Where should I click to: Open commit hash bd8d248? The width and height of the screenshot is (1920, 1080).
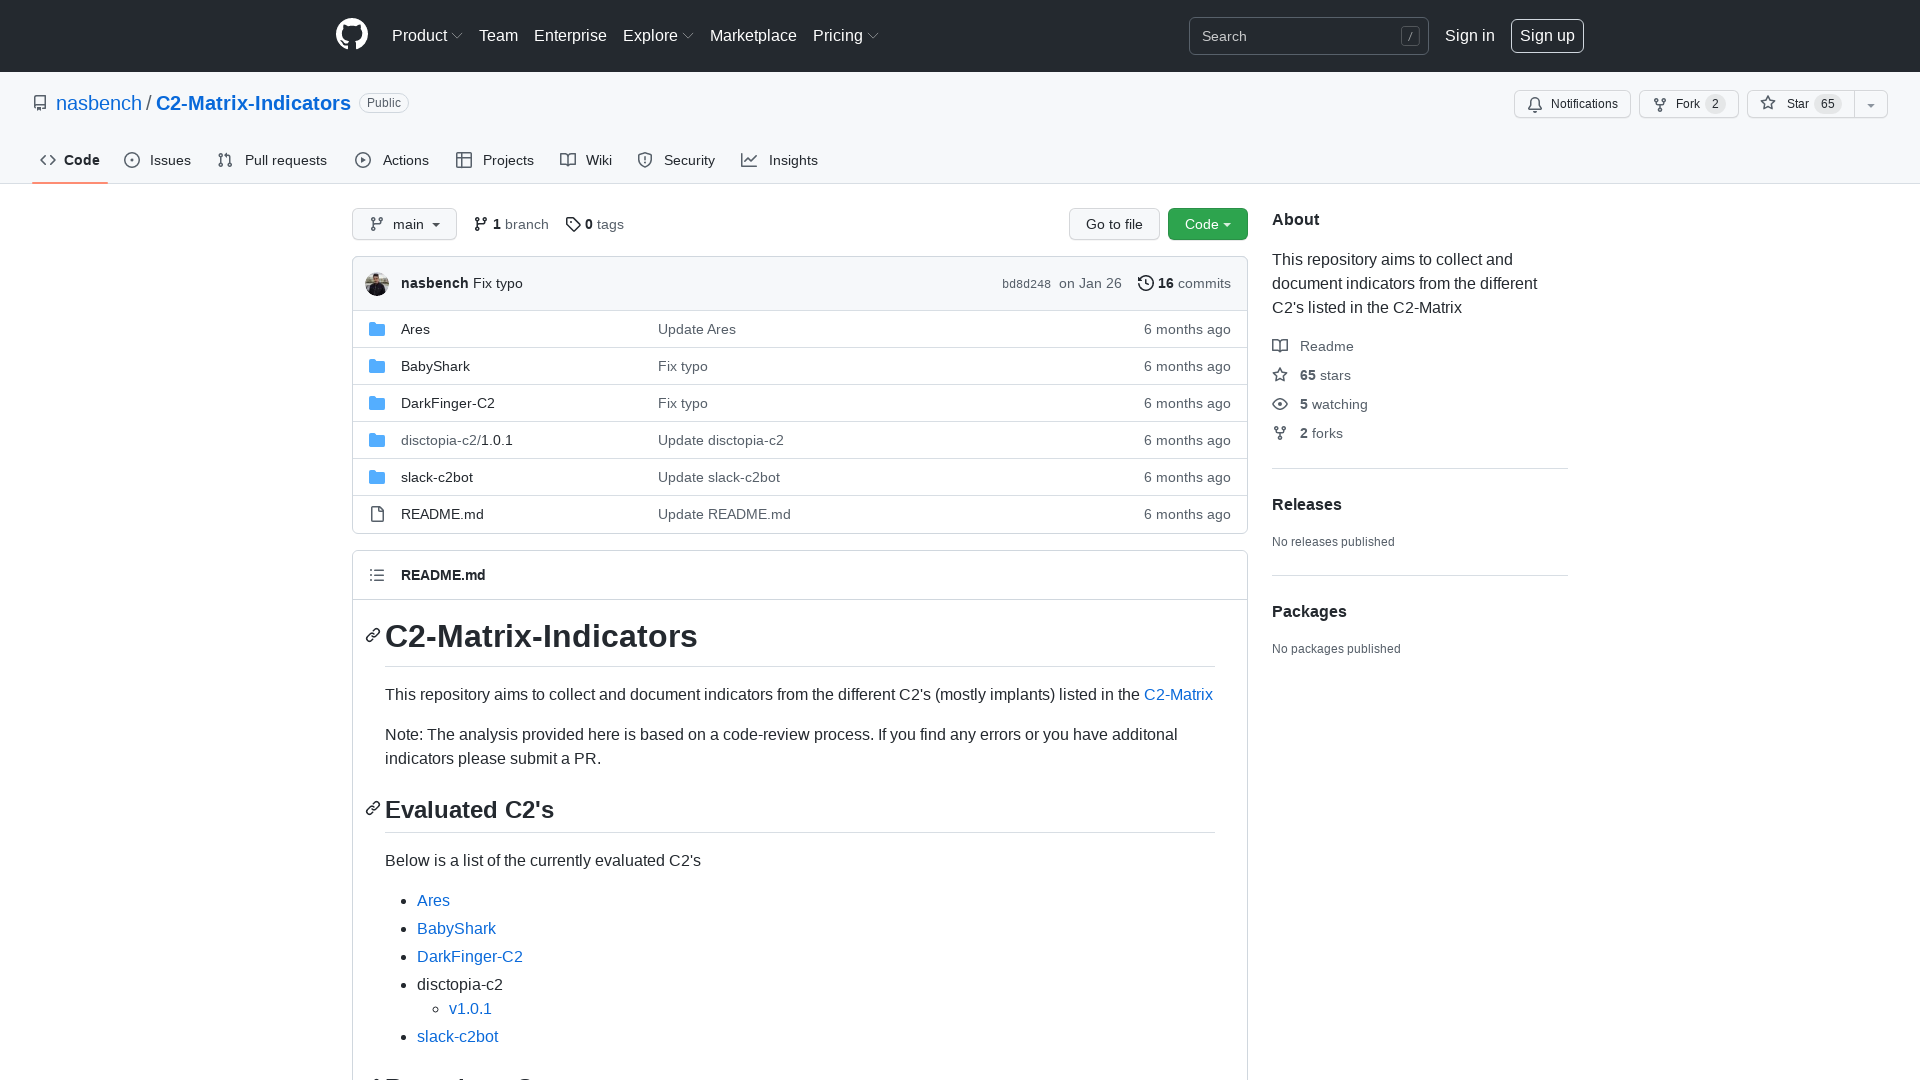coord(1026,284)
